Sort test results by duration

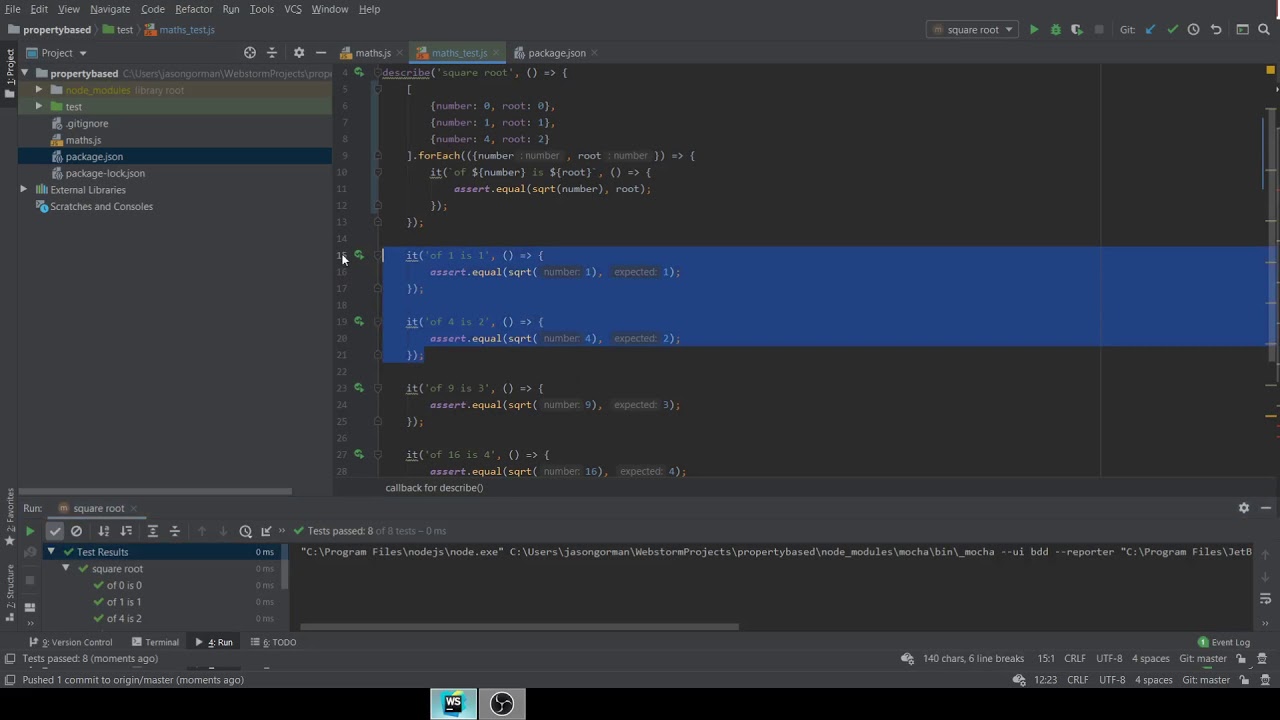coord(126,531)
